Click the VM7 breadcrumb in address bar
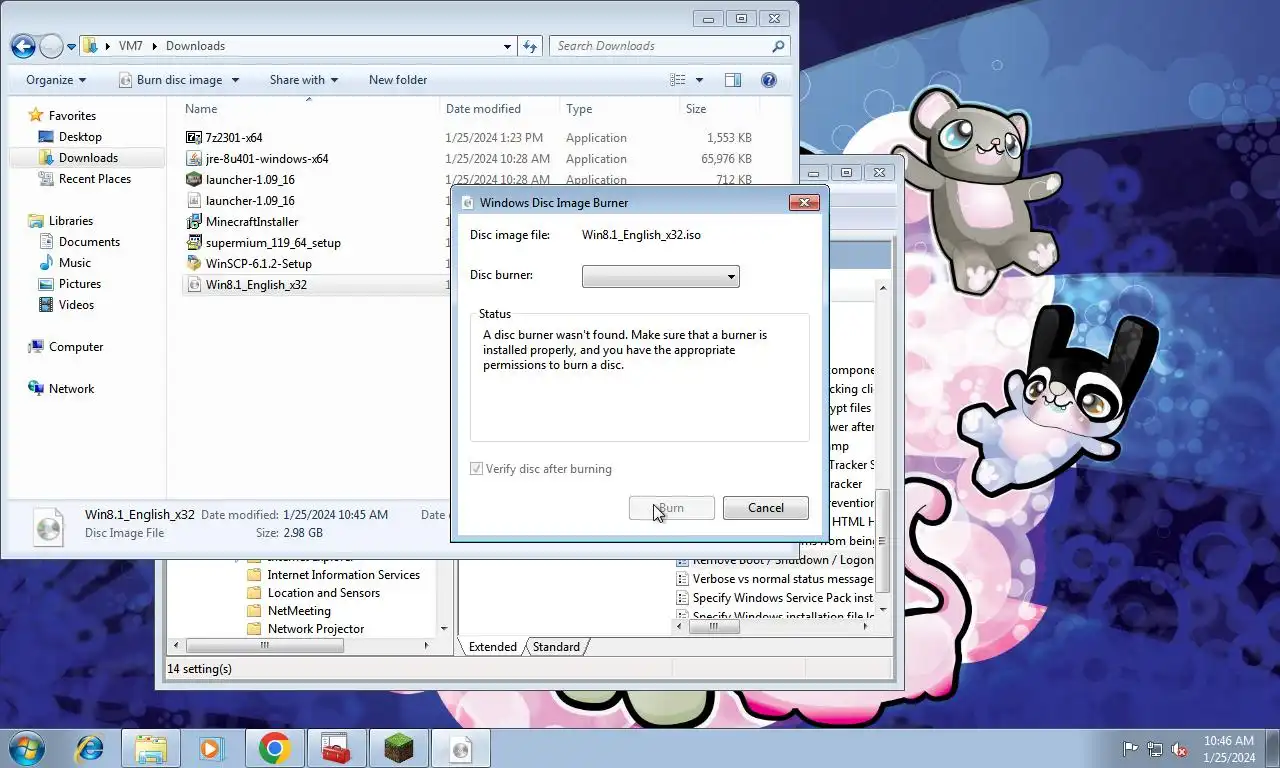 (x=130, y=46)
